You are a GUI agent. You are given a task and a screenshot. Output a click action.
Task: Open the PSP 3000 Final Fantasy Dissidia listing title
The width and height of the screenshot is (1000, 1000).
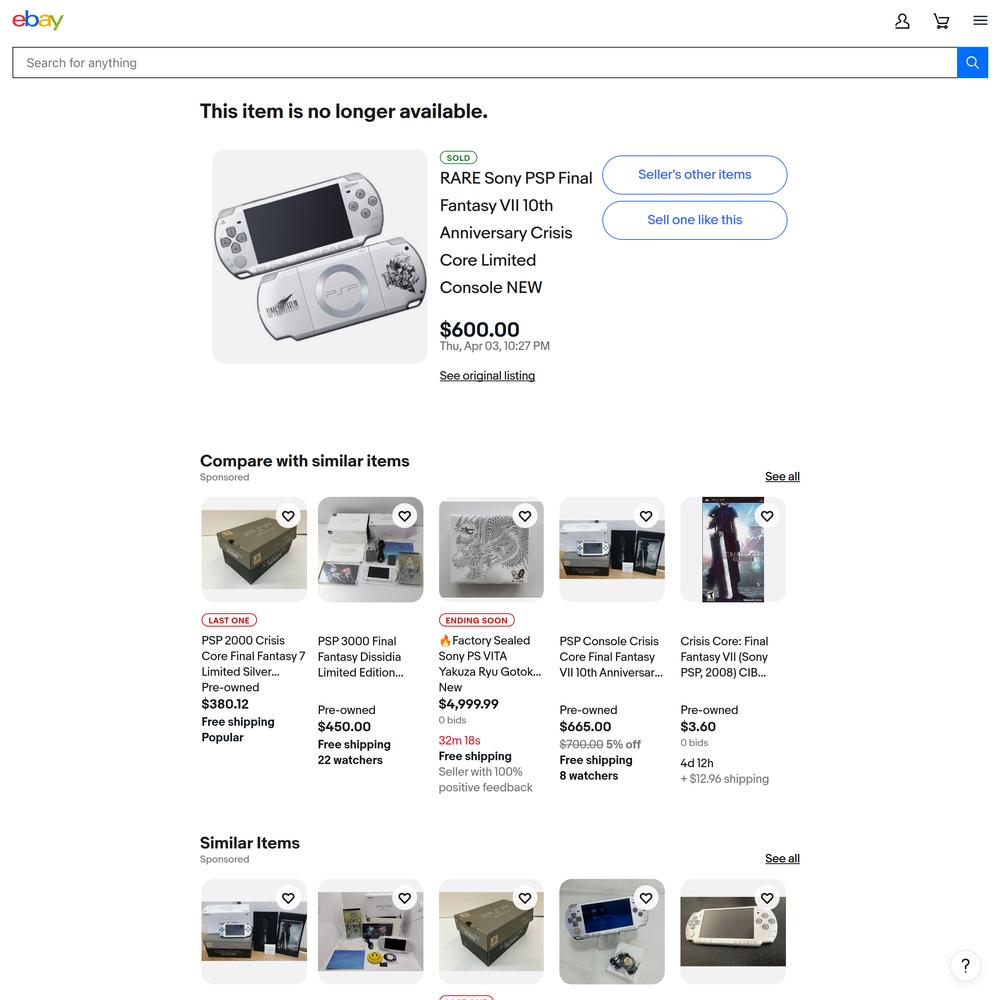click(360, 657)
